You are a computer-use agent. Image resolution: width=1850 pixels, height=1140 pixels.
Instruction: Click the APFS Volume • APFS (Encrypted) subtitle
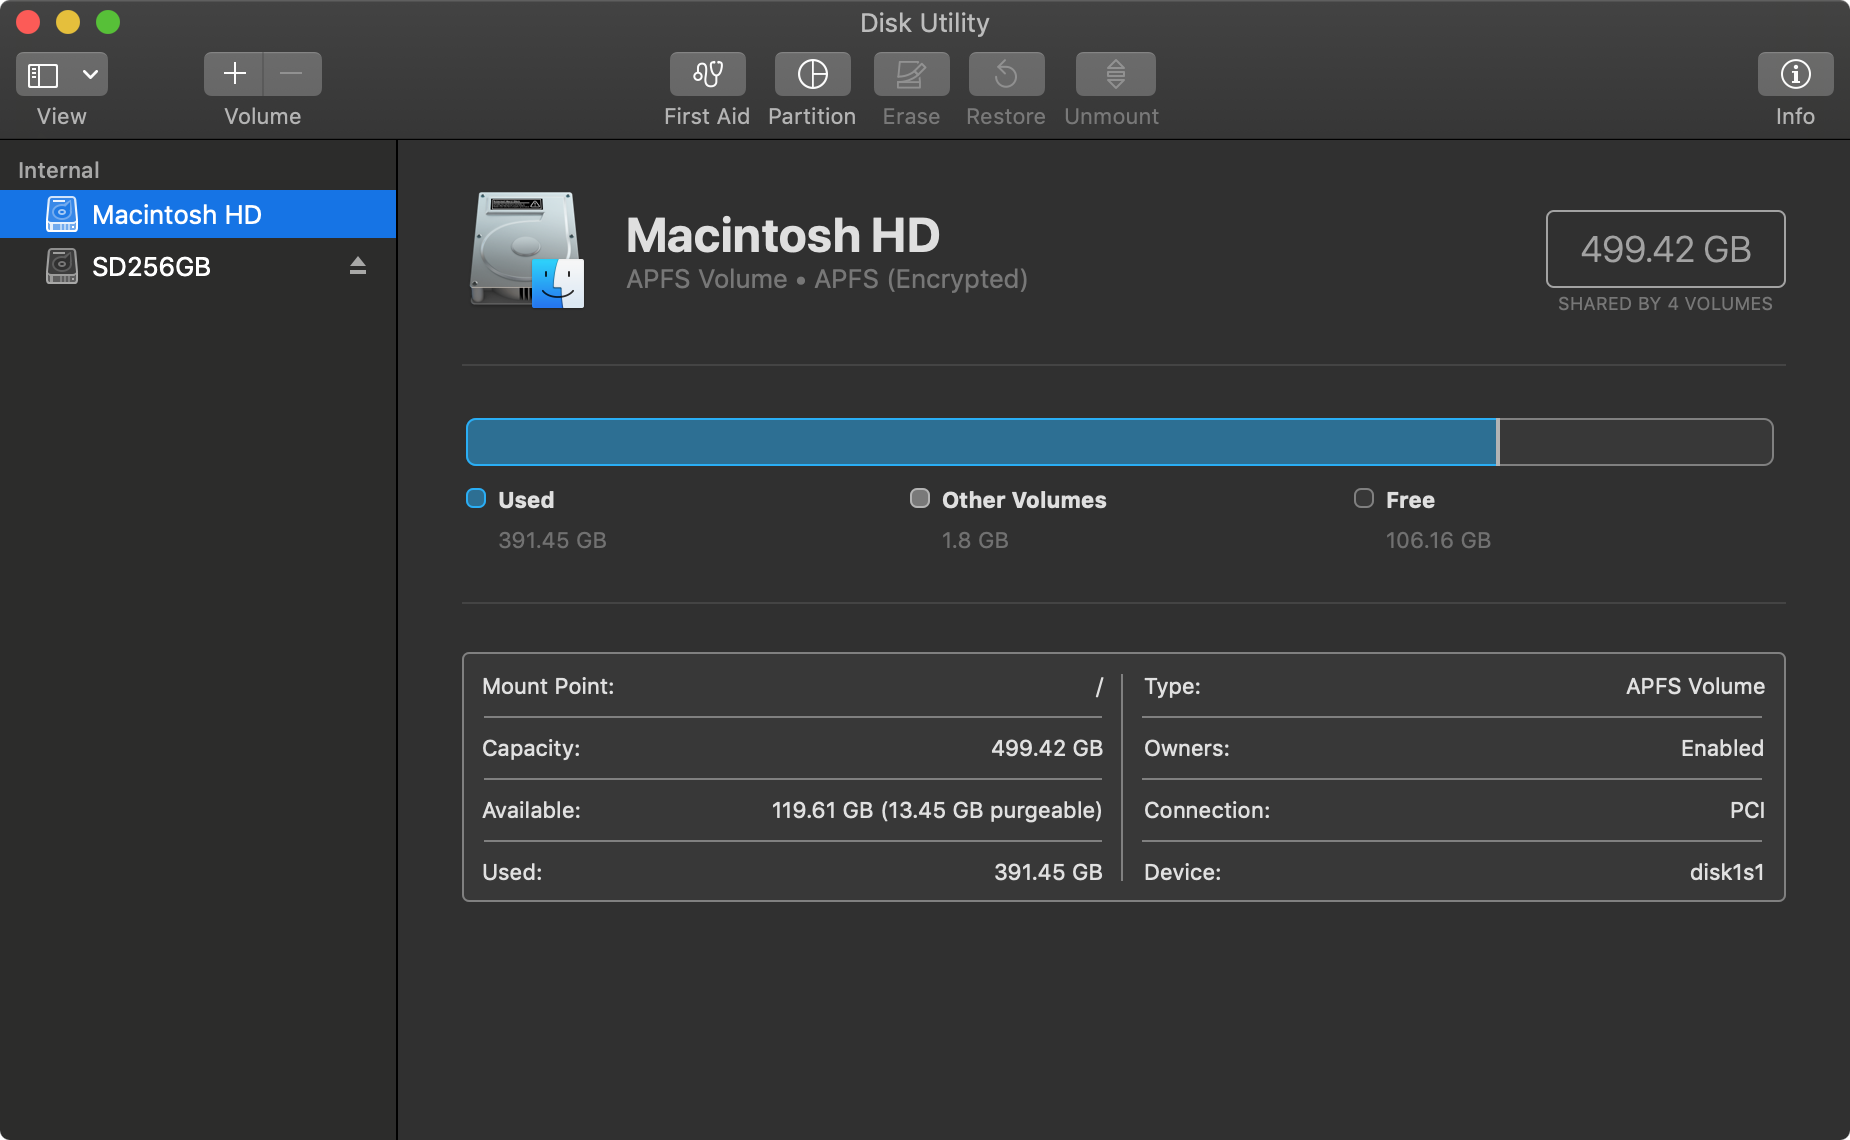coord(827,279)
